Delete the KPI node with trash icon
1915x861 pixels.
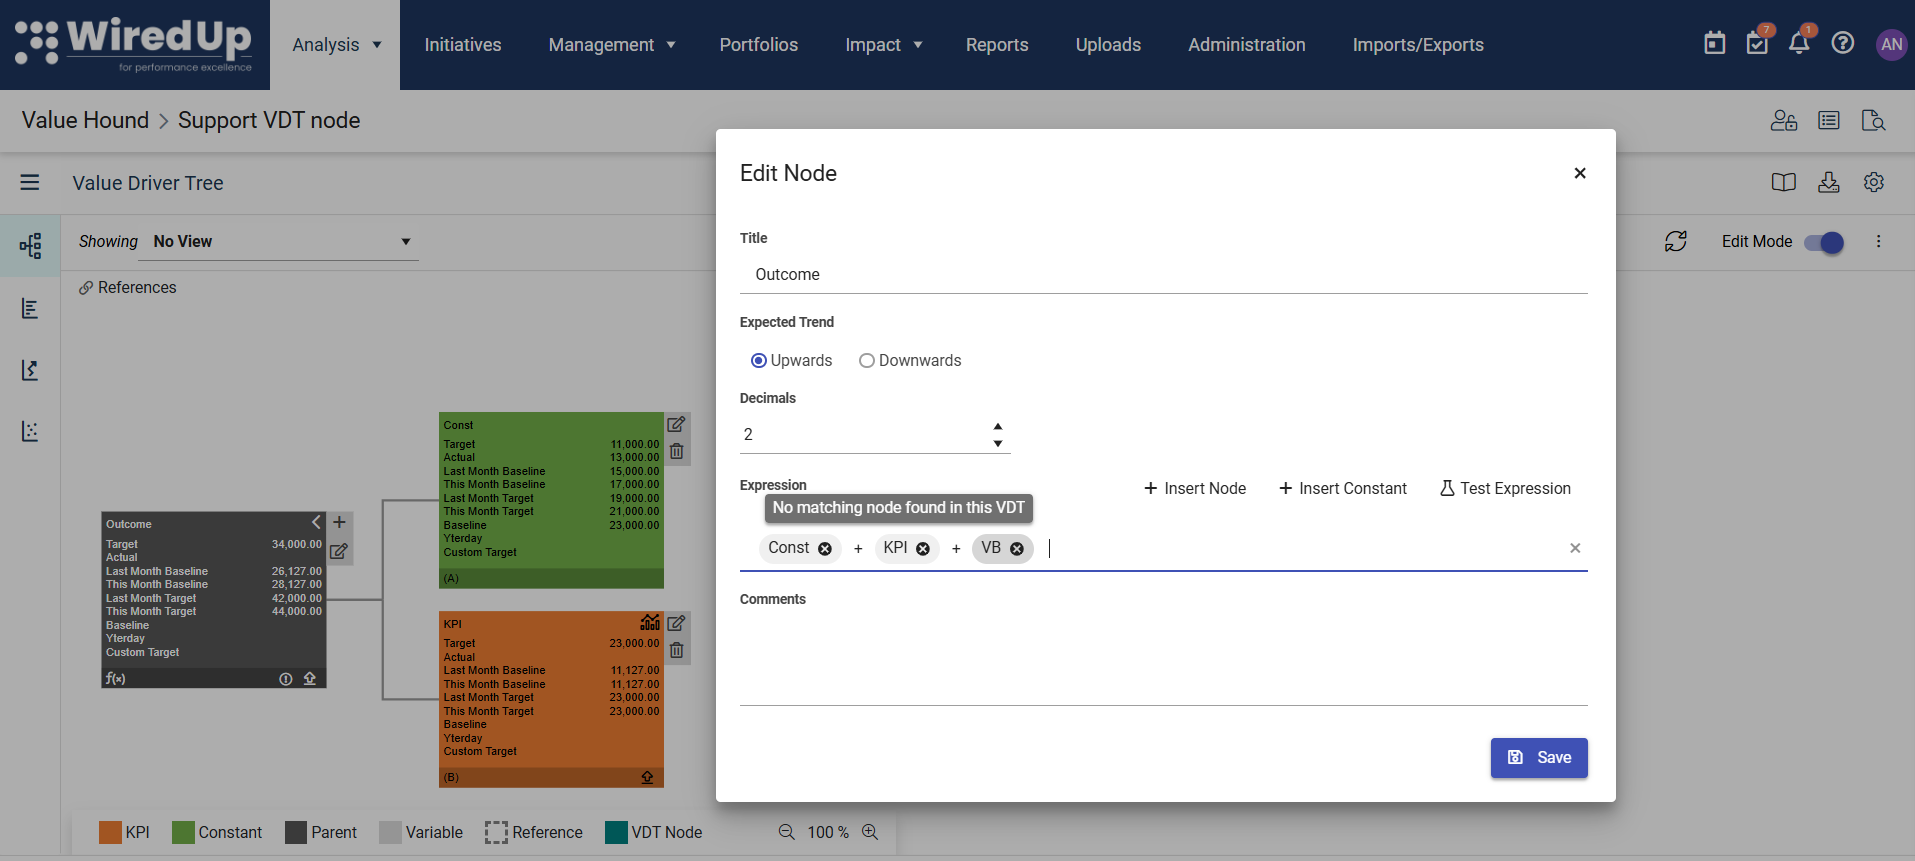676,650
